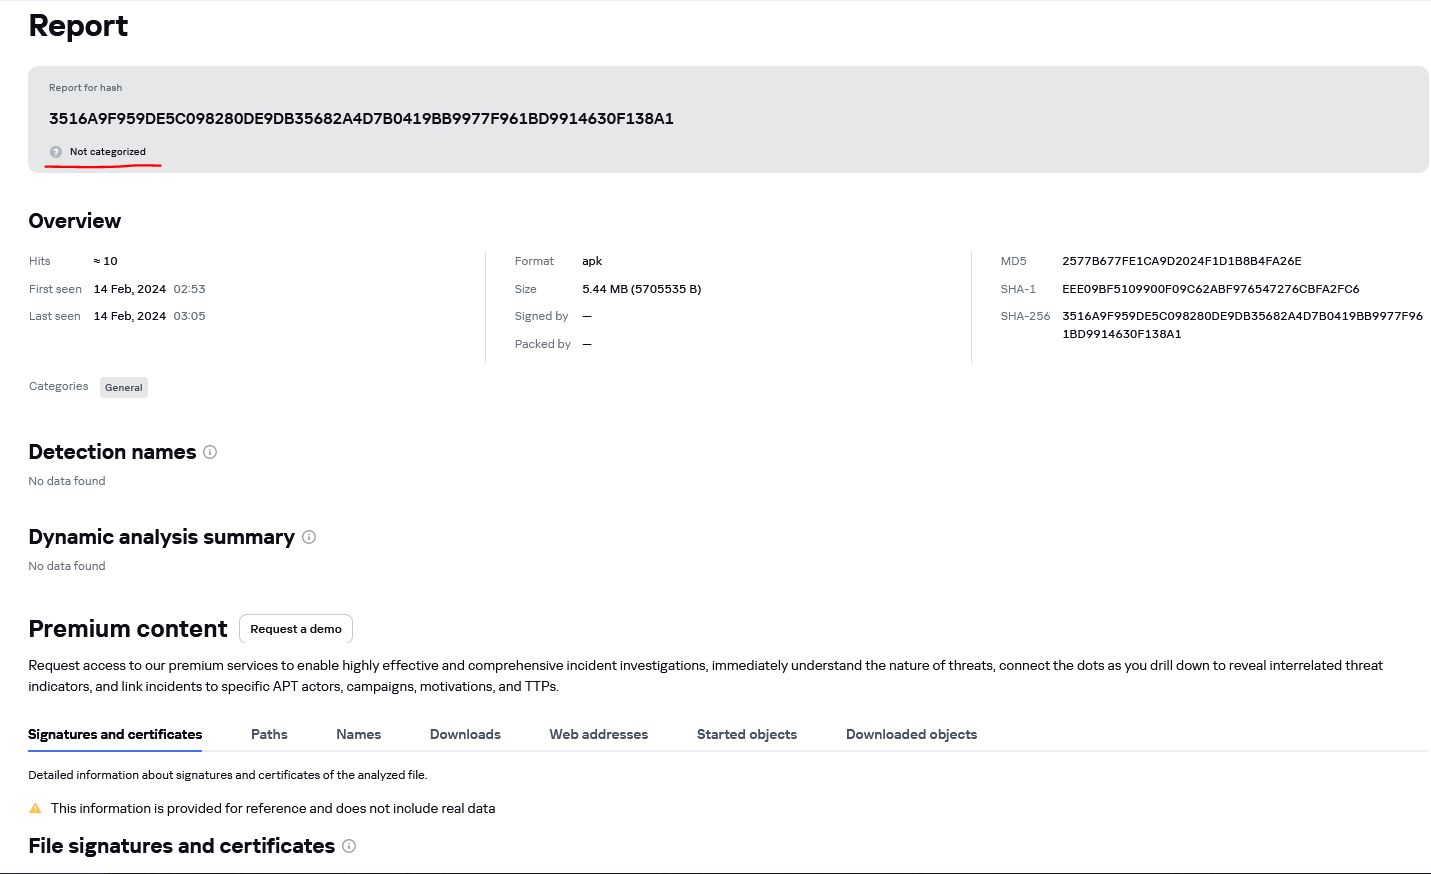
Task: Click the Packed by label
Action: (x=543, y=344)
